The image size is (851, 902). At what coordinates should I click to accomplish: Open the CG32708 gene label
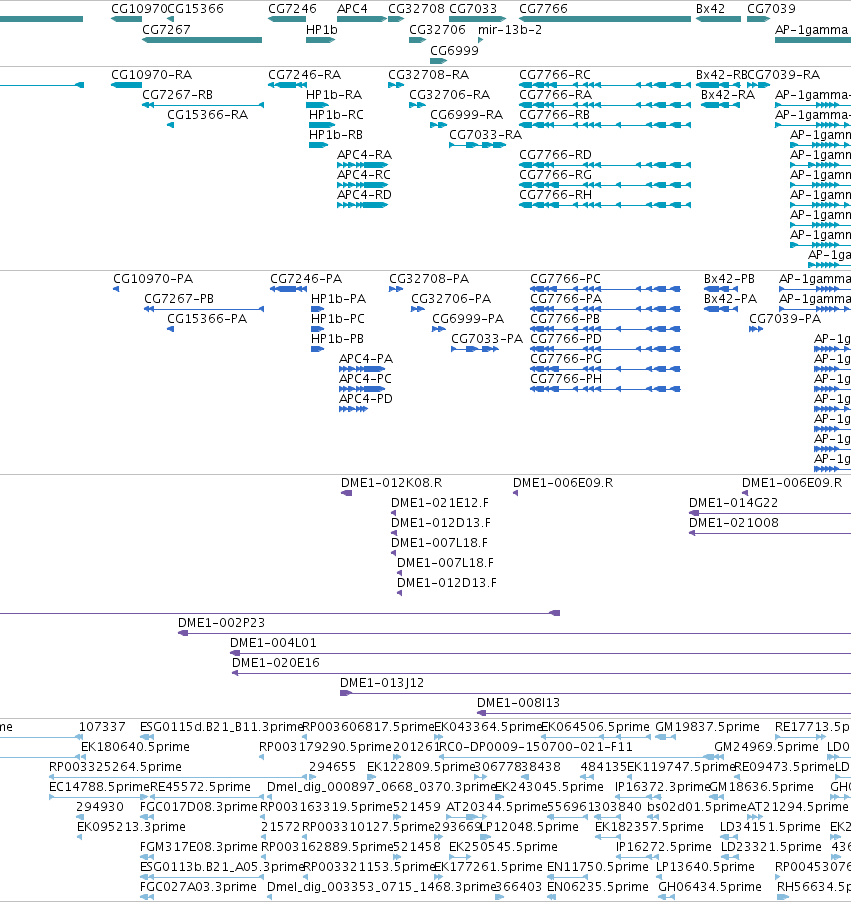click(417, 9)
